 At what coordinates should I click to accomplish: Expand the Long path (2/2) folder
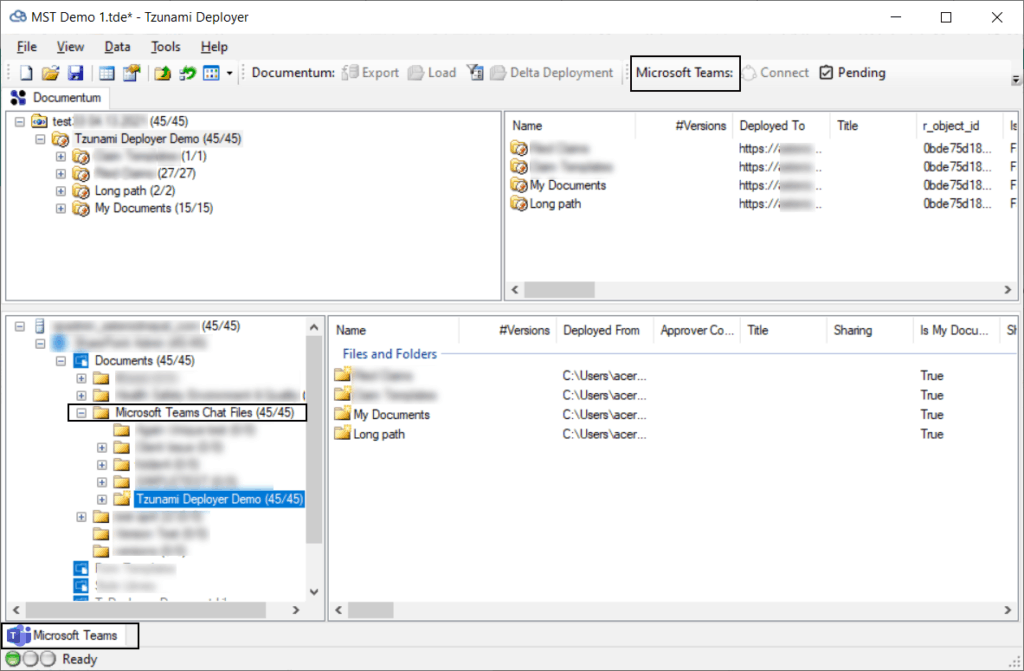click(61, 191)
